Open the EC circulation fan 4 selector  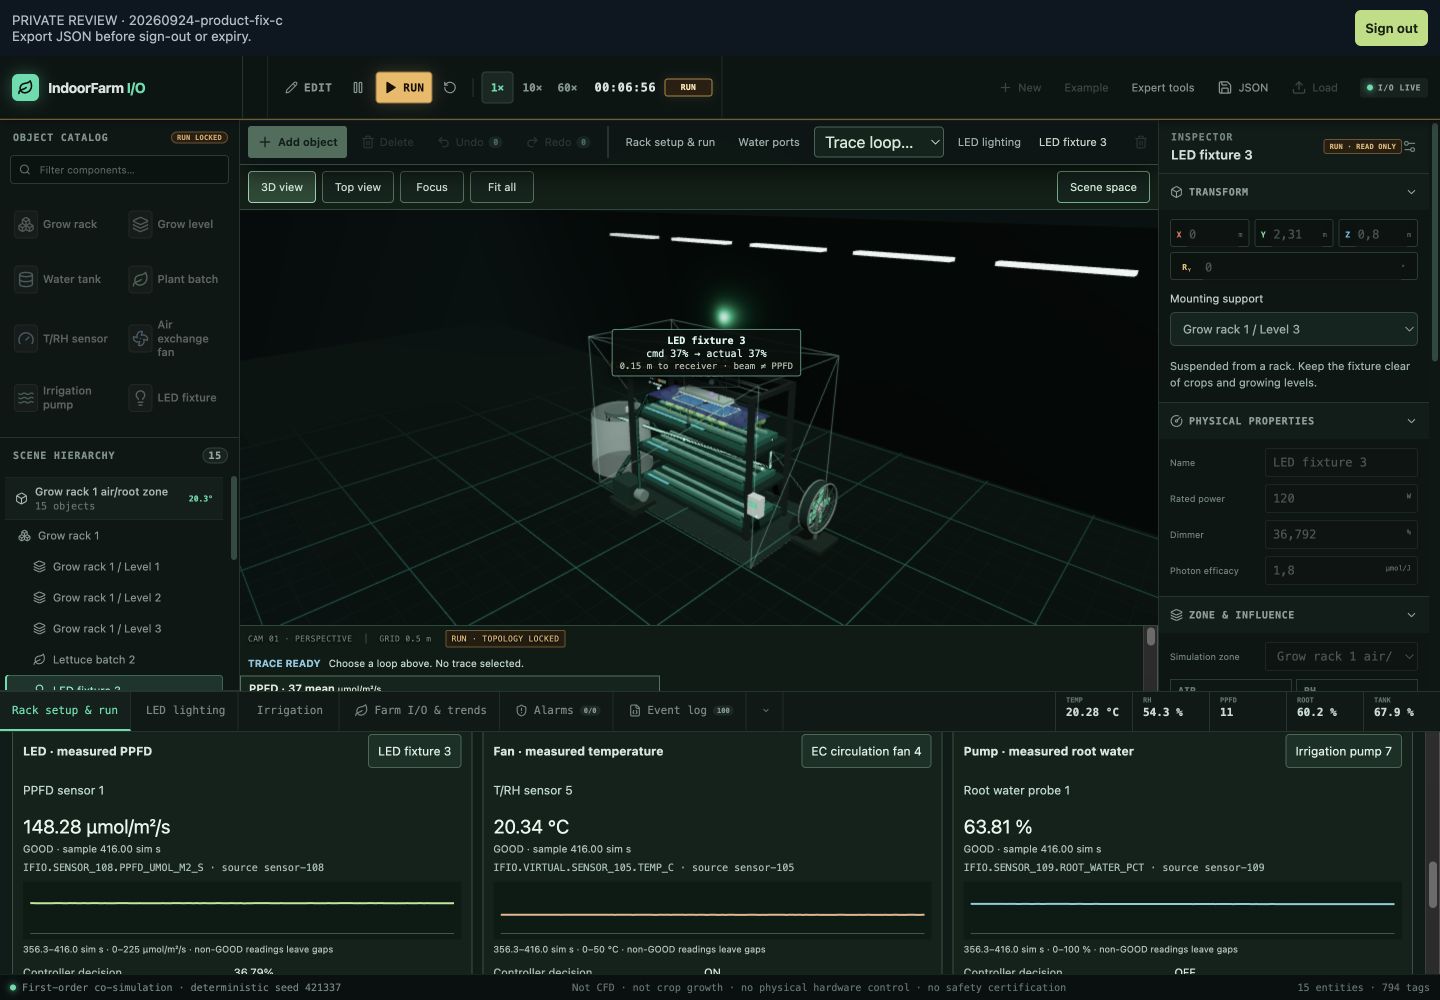866,751
